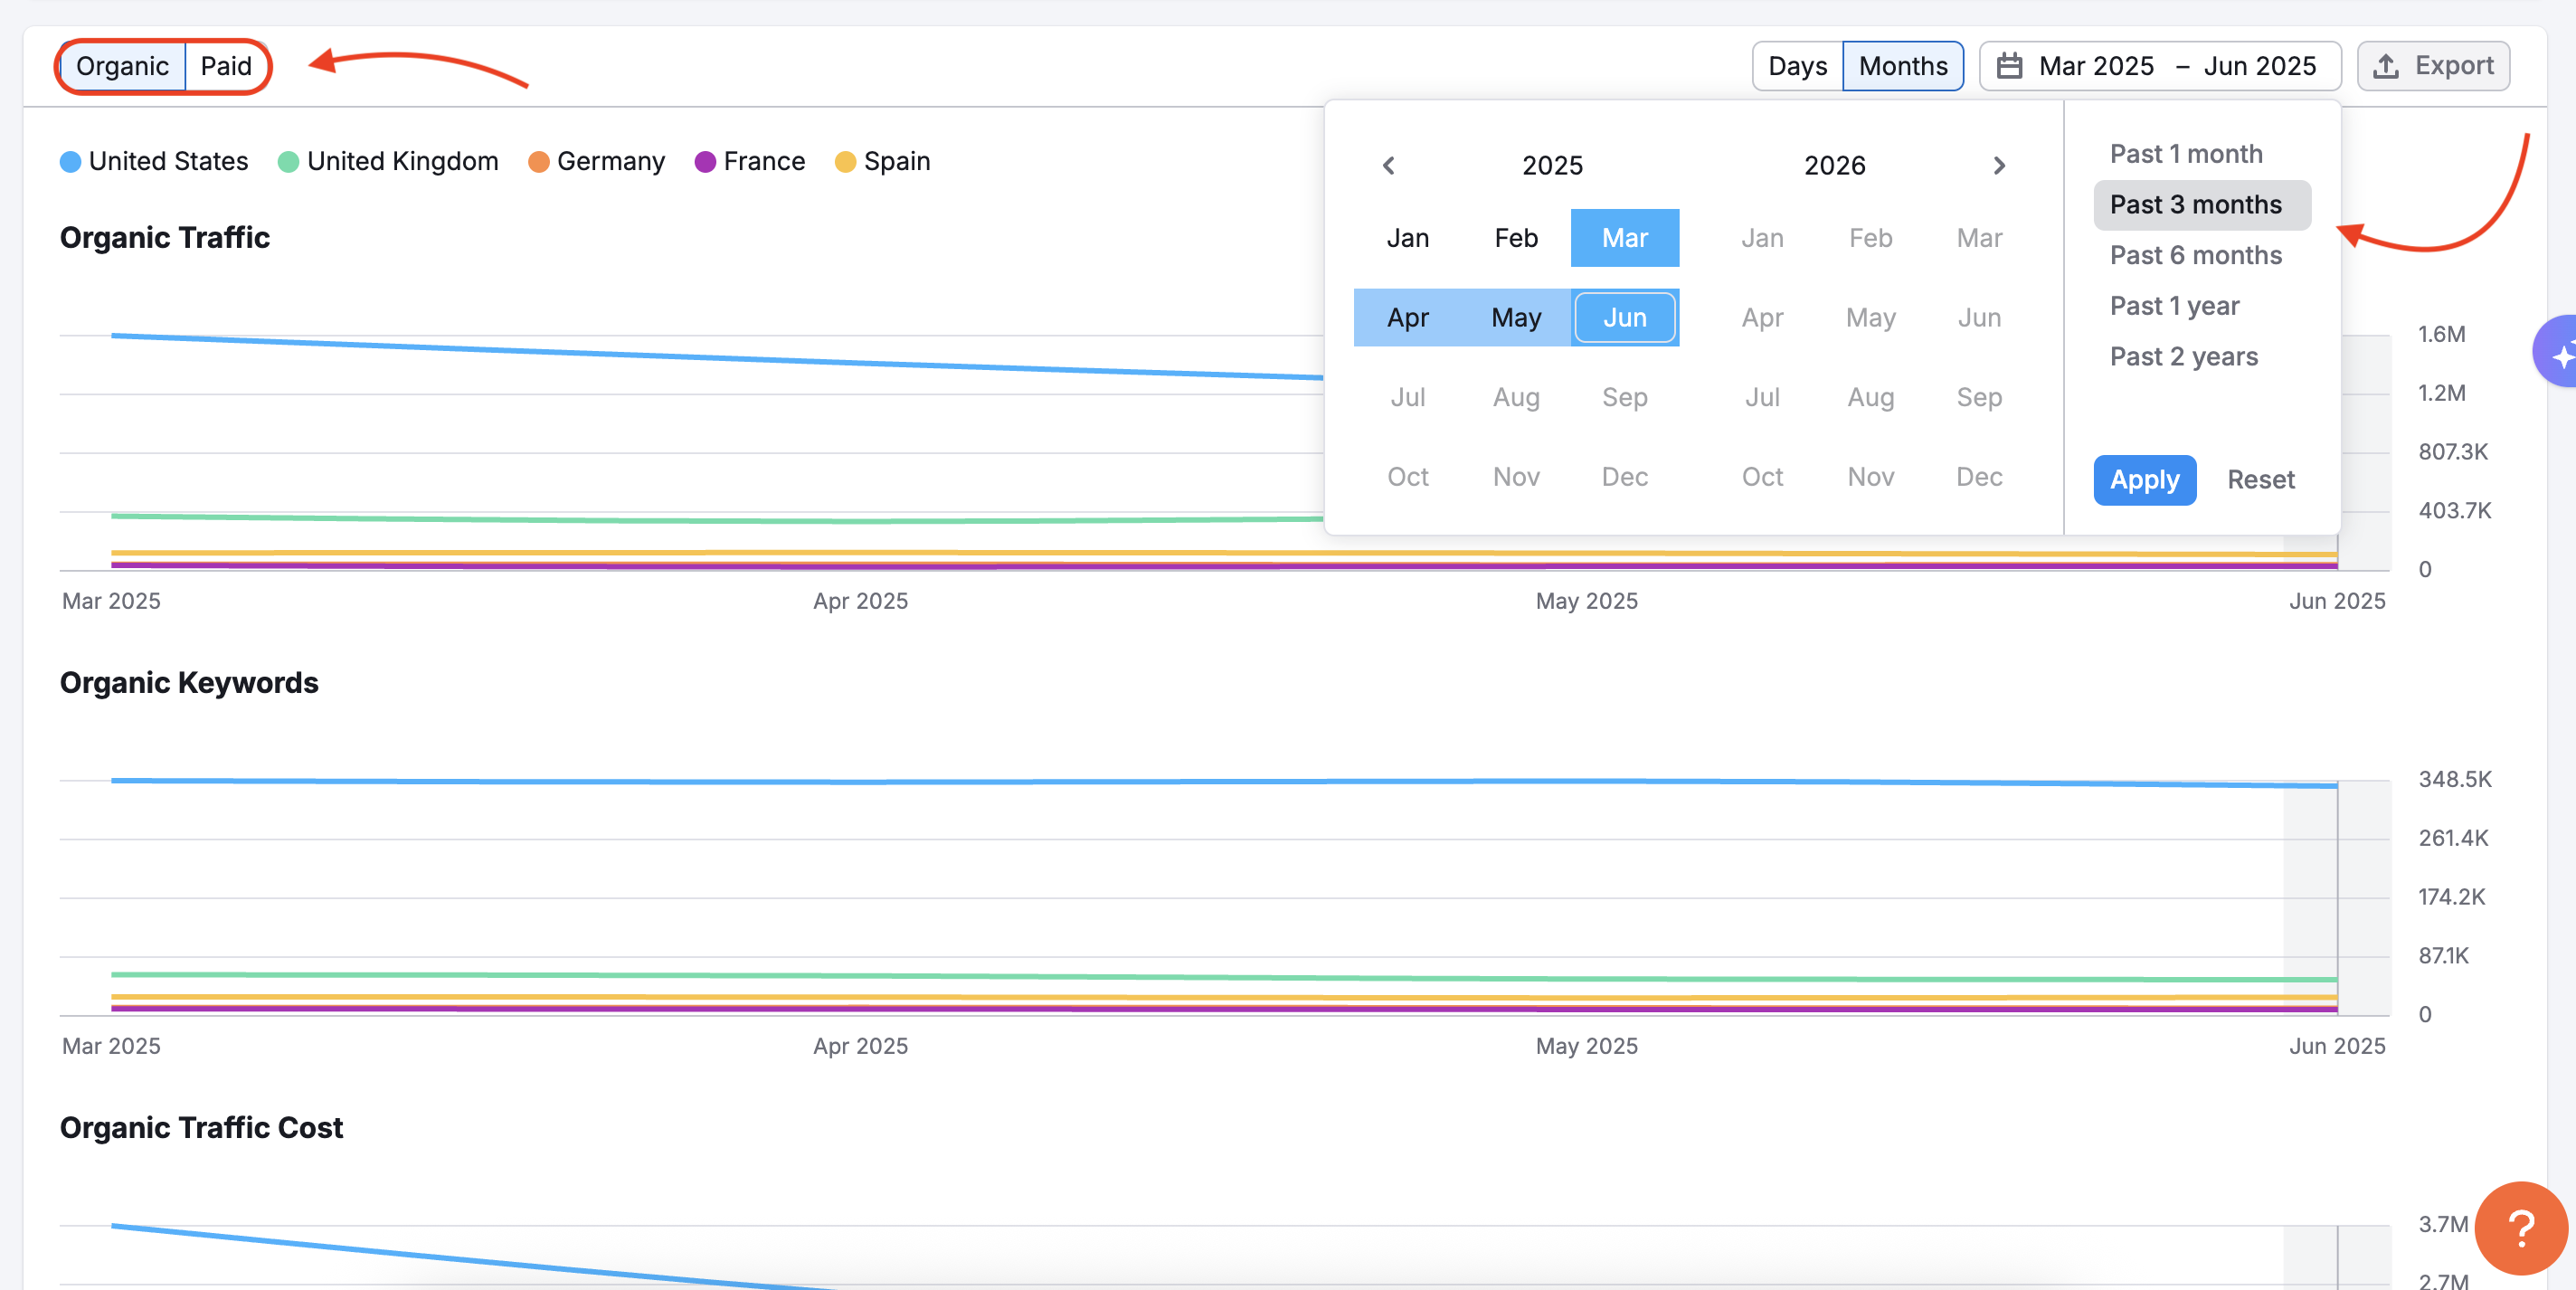
Task: Select Months granularity
Action: point(1902,66)
